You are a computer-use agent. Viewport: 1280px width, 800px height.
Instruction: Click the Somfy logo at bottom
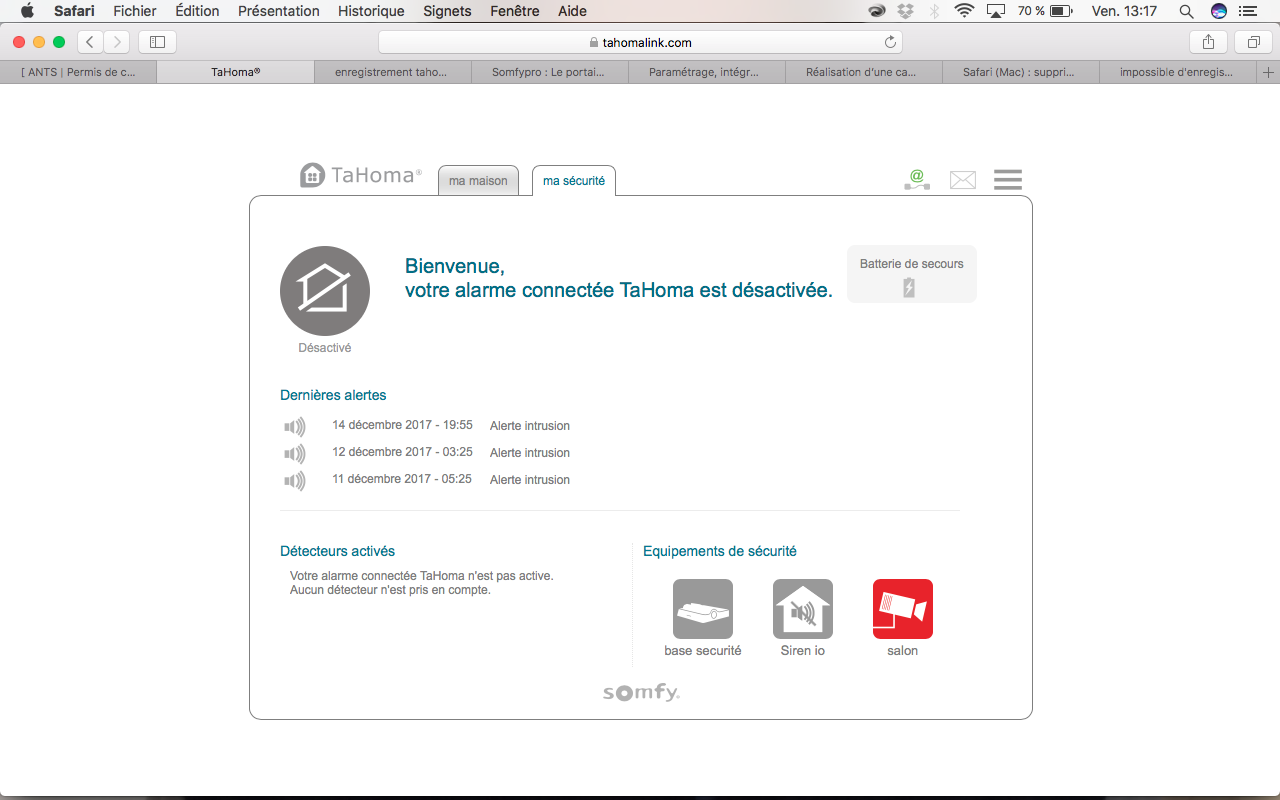(641, 692)
